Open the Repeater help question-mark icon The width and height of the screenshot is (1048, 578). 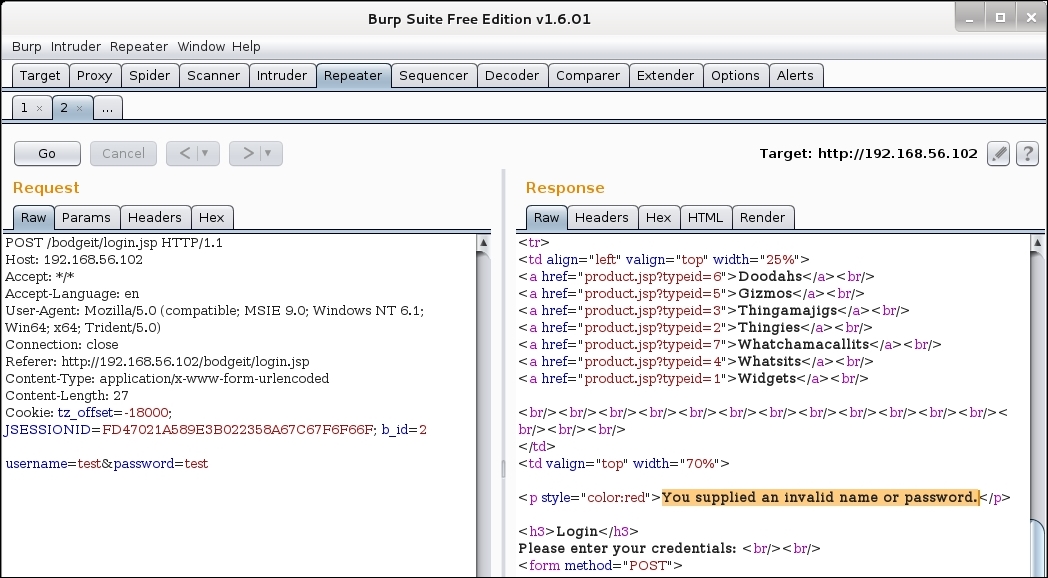(1027, 154)
